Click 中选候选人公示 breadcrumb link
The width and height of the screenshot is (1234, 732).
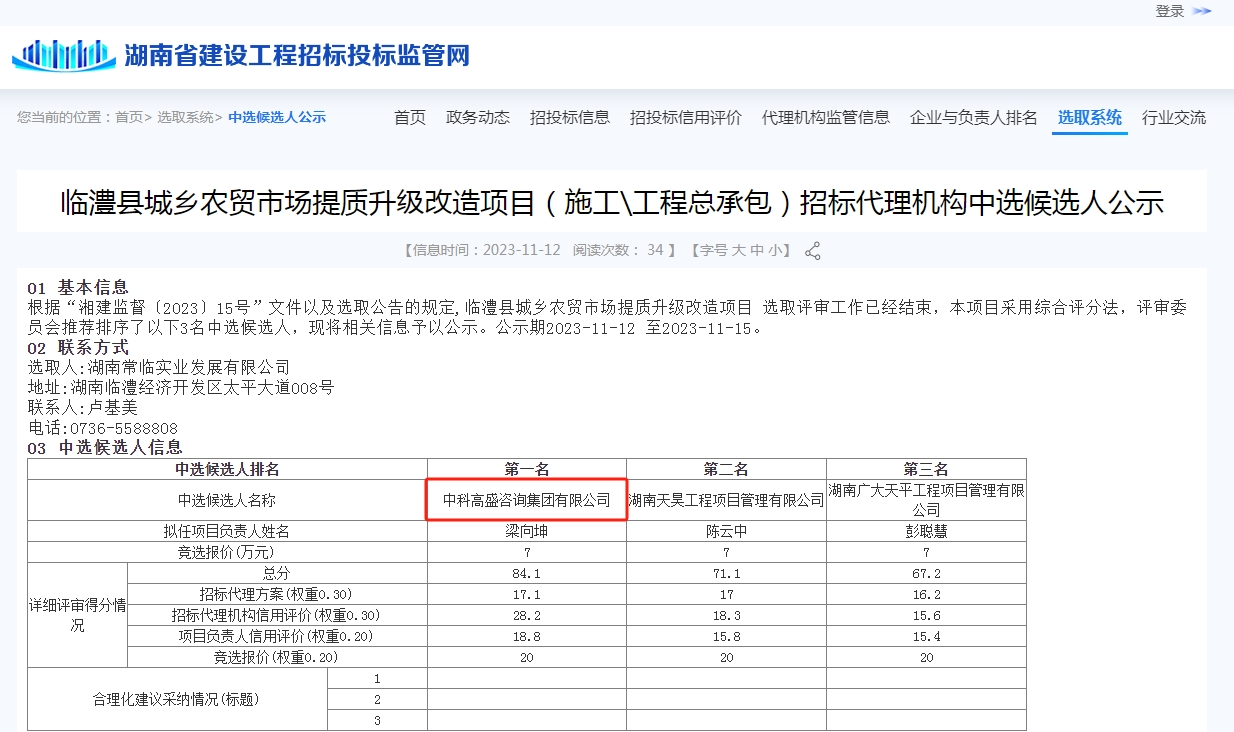[x=277, y=117]
